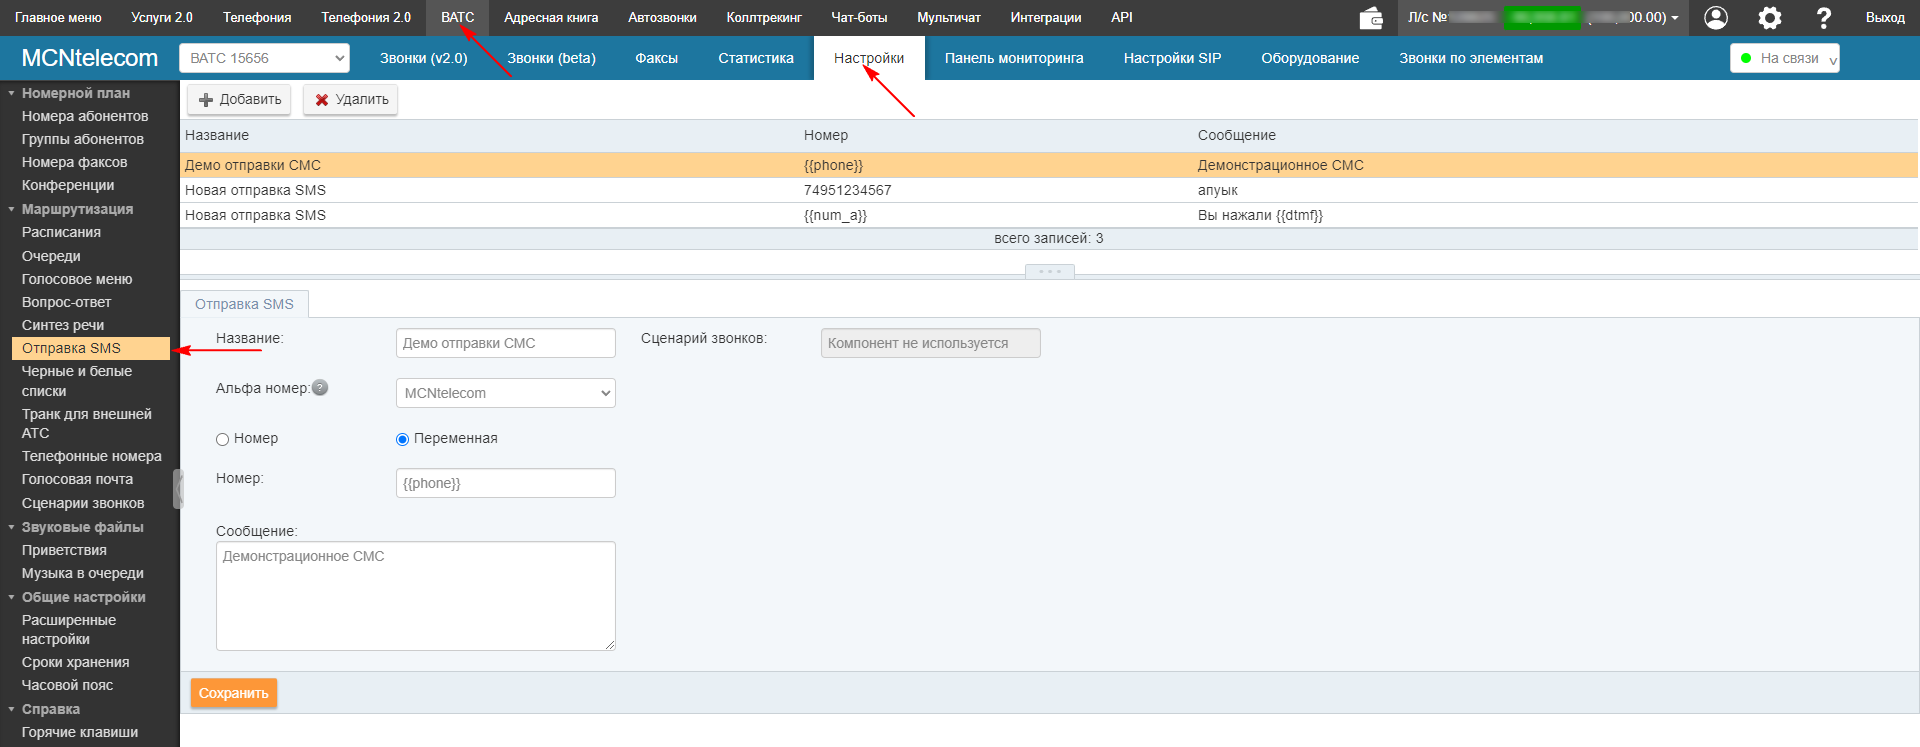The height and width of the screenshot is (747, 1920).
Task: Open the На связи status dropdown
Action: point(1785,58)
